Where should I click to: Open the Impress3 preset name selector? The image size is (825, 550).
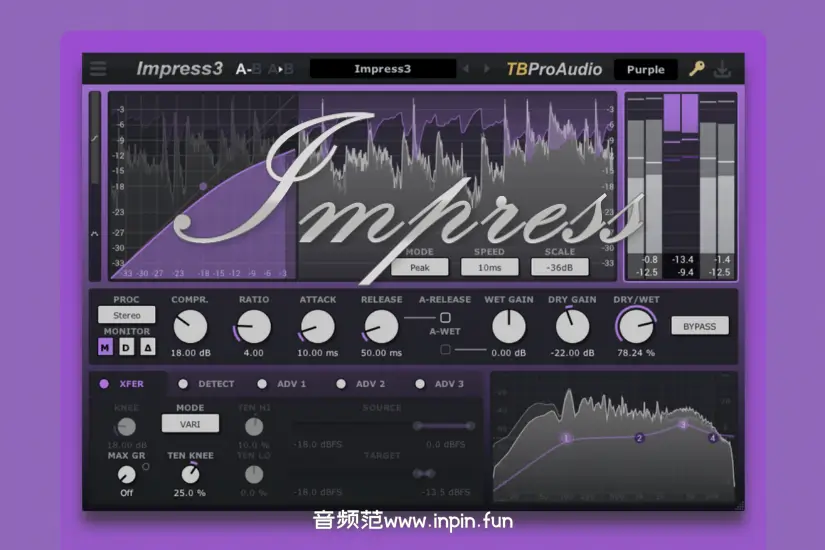[383, 69]
